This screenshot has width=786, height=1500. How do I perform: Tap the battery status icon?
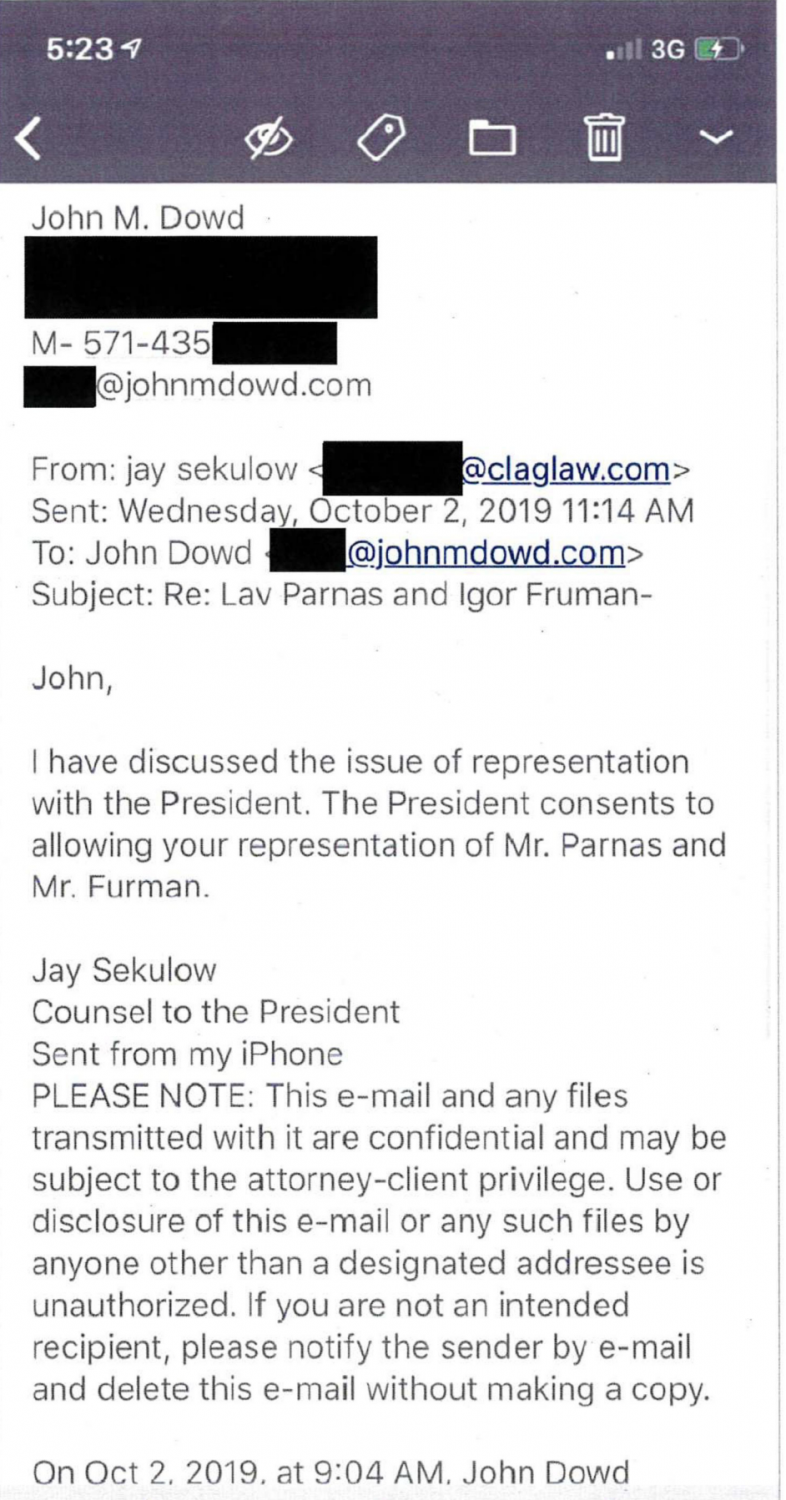coord(721,50)
